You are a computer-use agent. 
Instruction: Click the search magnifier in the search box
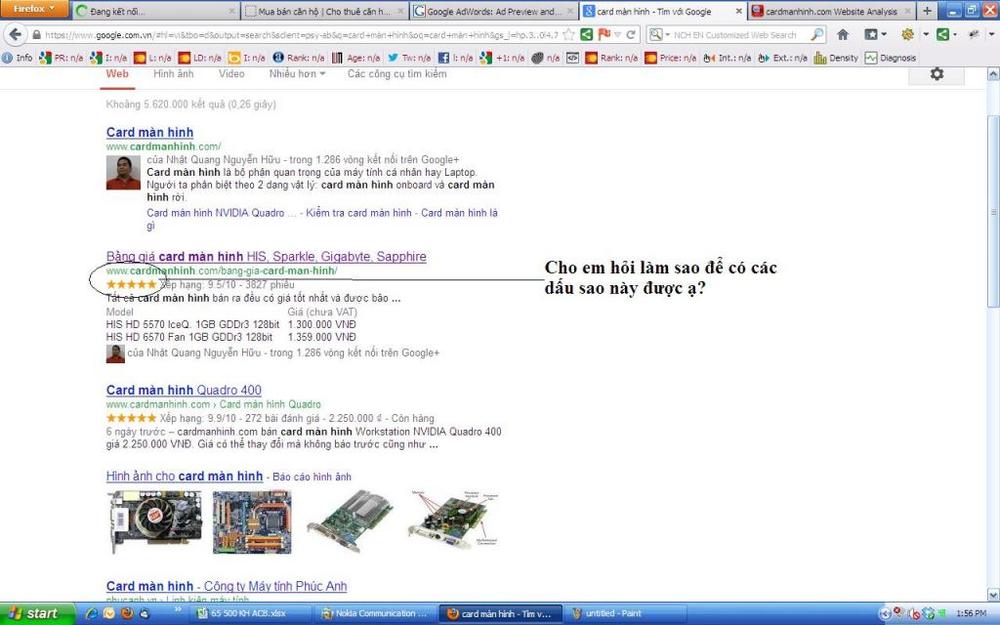[817, 34]
